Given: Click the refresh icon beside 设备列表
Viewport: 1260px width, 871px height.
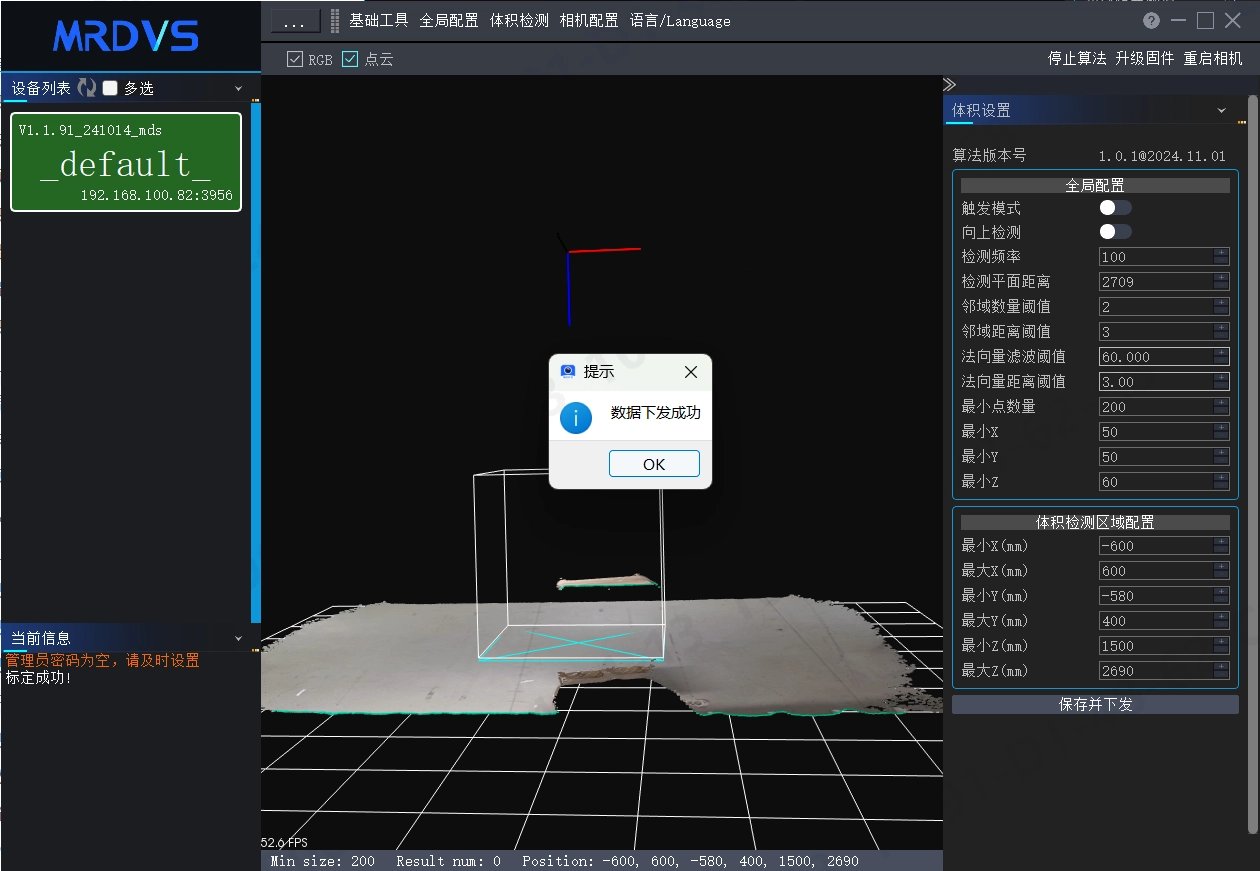Looking at the screenshot, I should [x=87, y=88].
